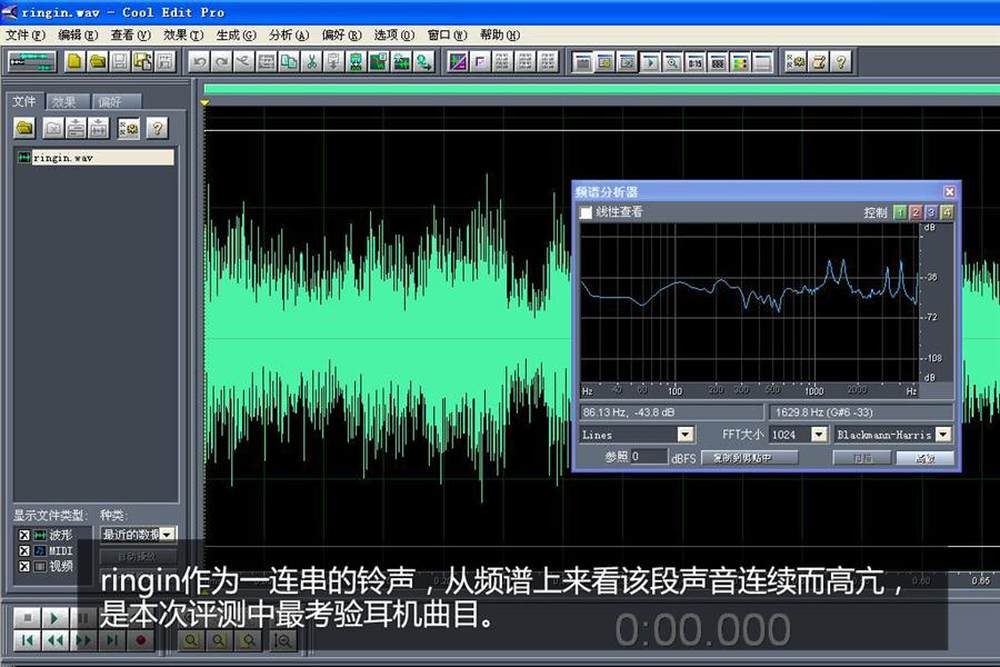Create a new file from the toolbar
The image size is (1000, 667).
(75, 62)
